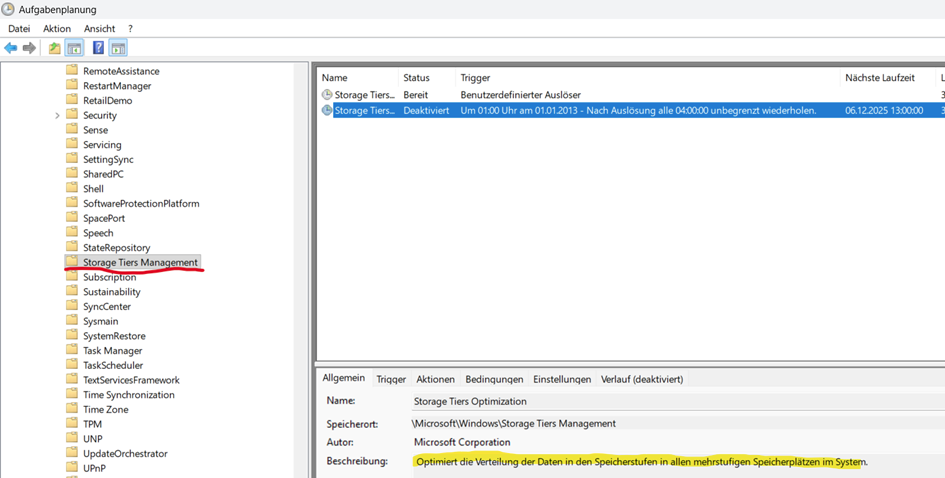This screenshot has height=478, width=945.
Task: Click the Security folder icon
Action: tap(72, 115)
